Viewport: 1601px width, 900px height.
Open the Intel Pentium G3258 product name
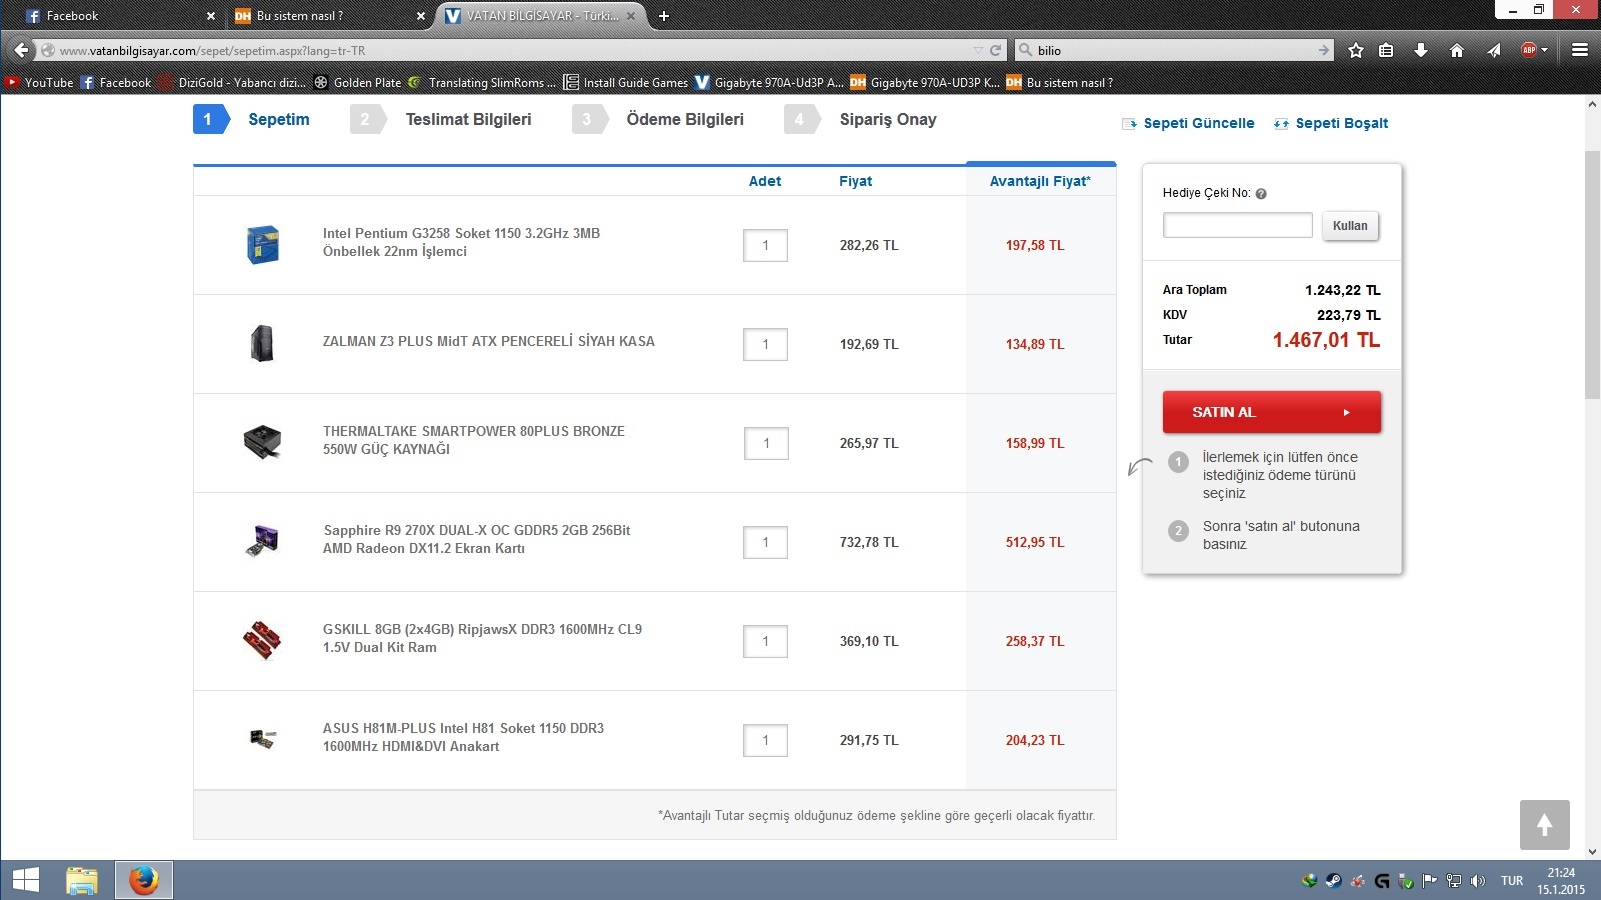coord(461,242)
